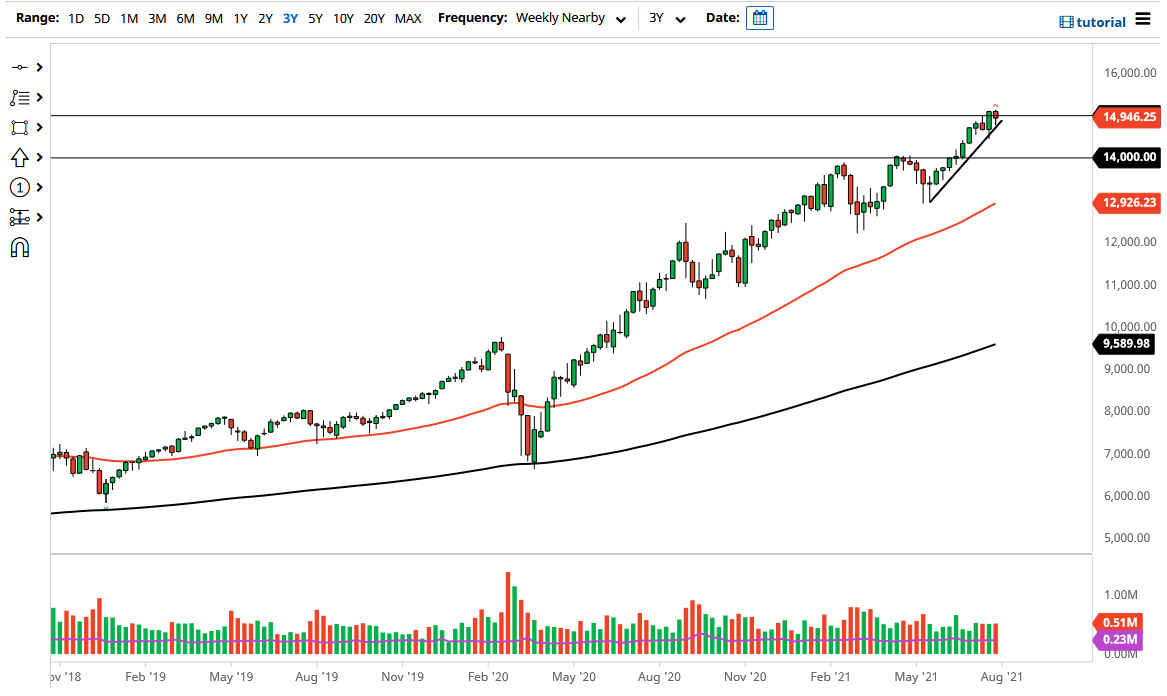Screen dimensions: 1167x696
Task: Open the numbered callout tool
Action: (x=20, y=187)
